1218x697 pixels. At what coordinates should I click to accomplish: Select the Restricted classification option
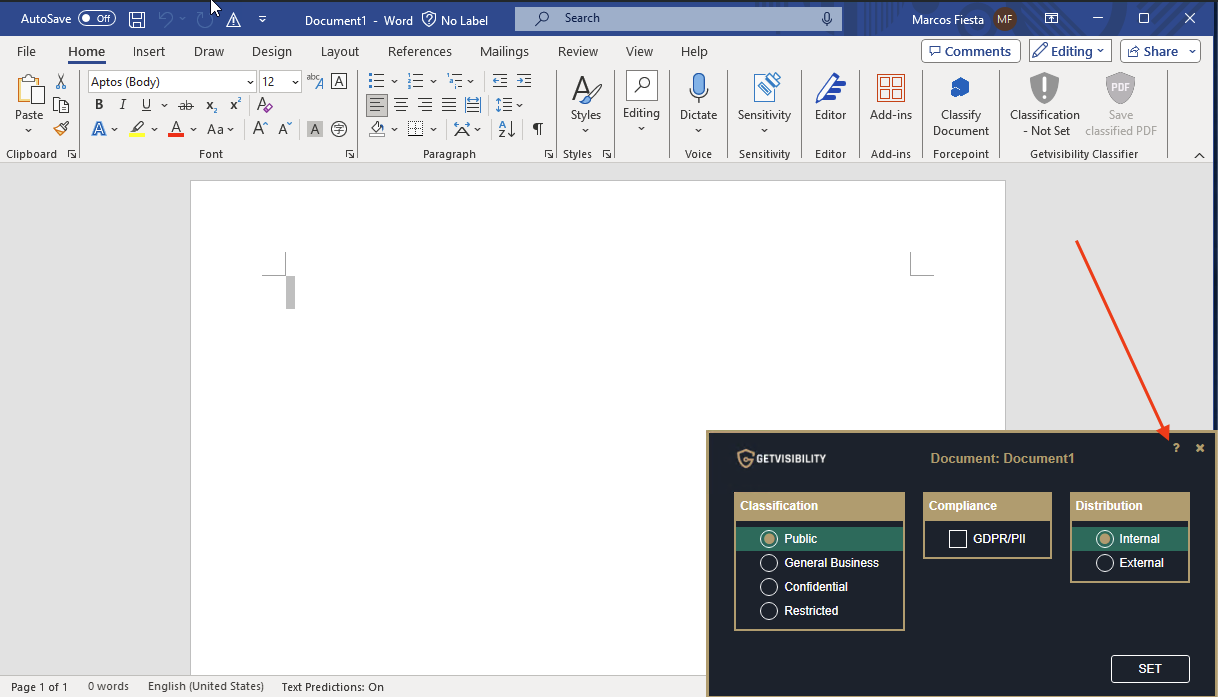pos(769,610)
